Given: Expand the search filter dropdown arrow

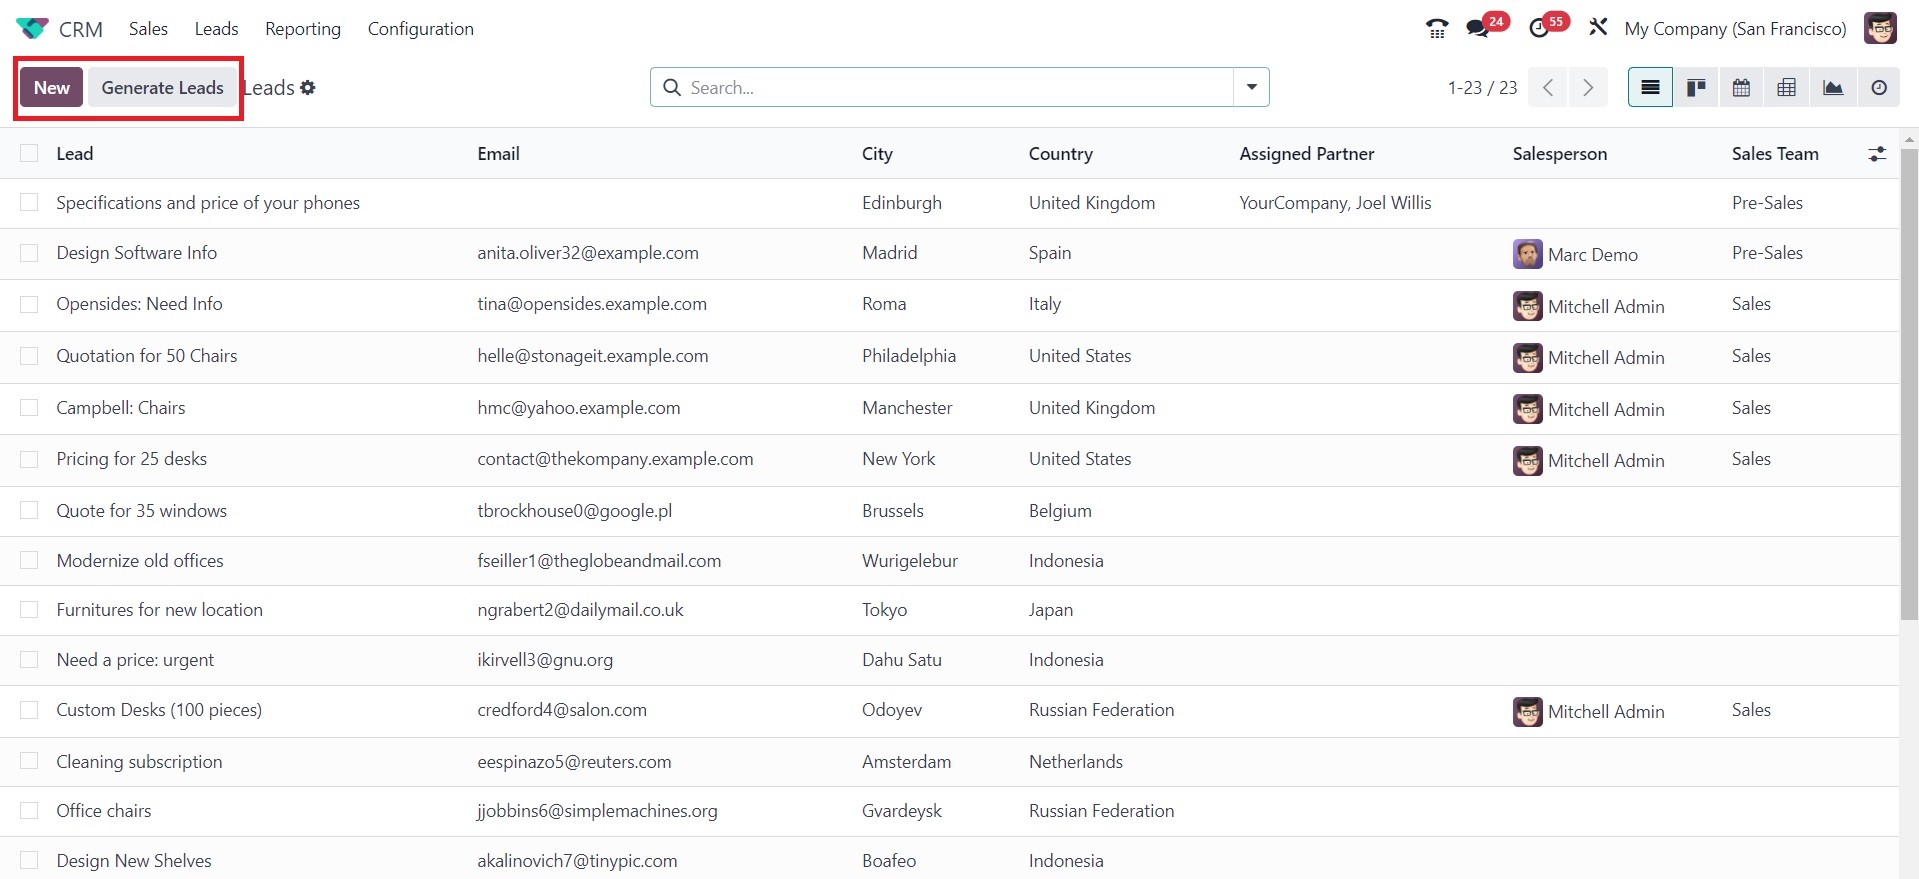Looking at the screenshot, I should coord(1251,87).
